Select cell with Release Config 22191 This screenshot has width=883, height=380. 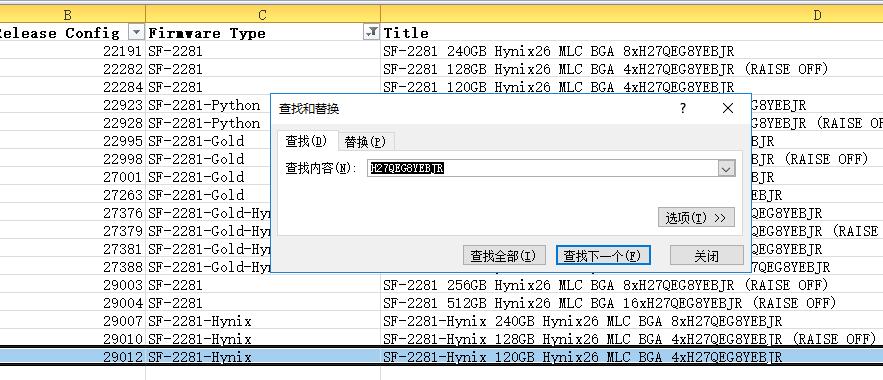click(x=73, y=51)
